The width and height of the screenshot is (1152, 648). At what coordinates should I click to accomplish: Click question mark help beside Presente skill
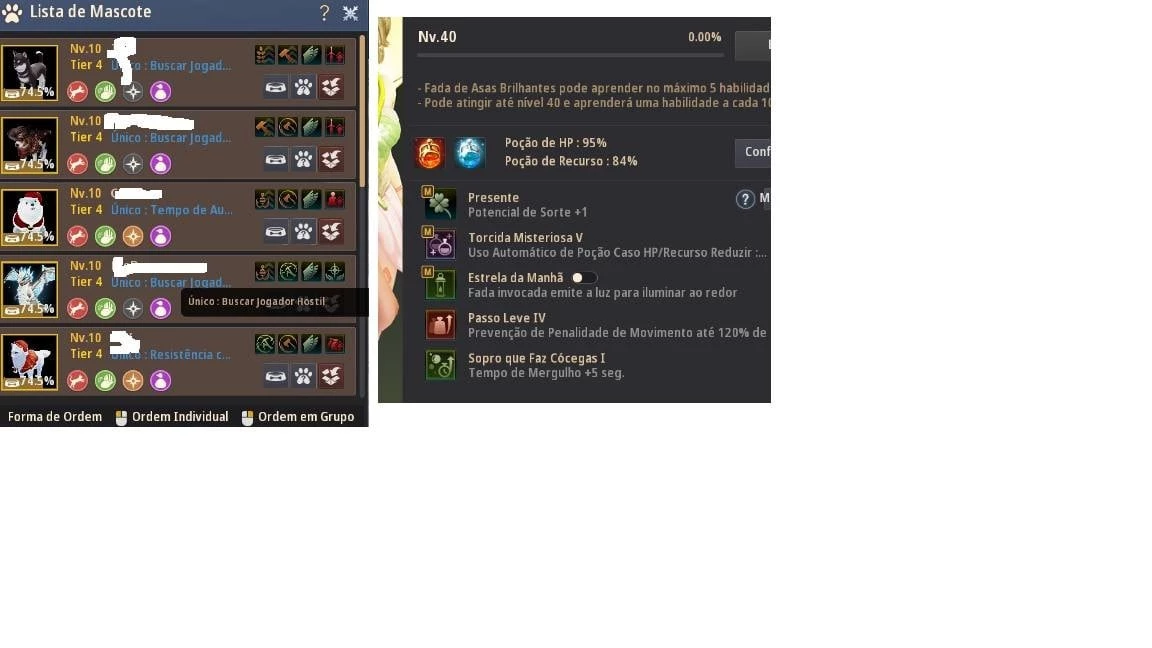click(x=745, y=199)
